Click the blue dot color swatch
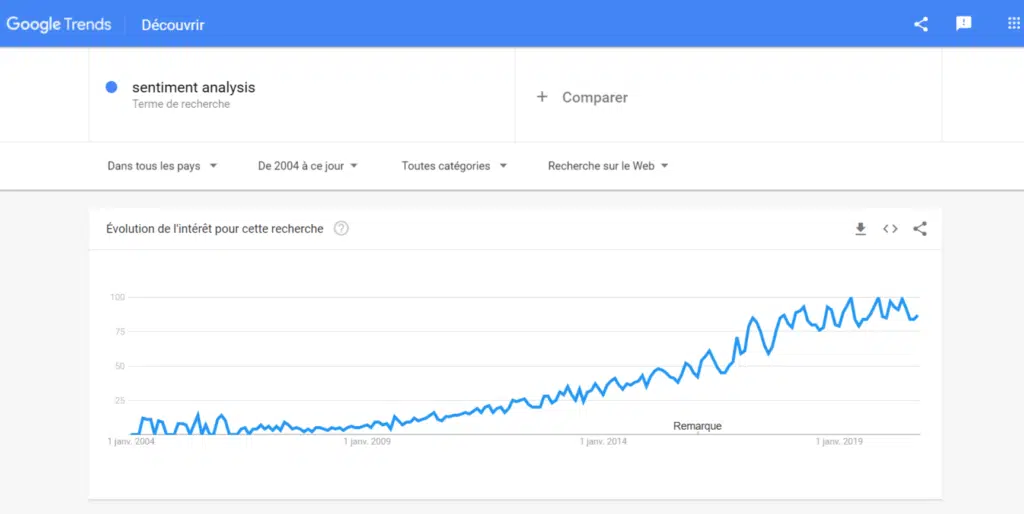Viewport: 1024px width, 514px height. 112,87
